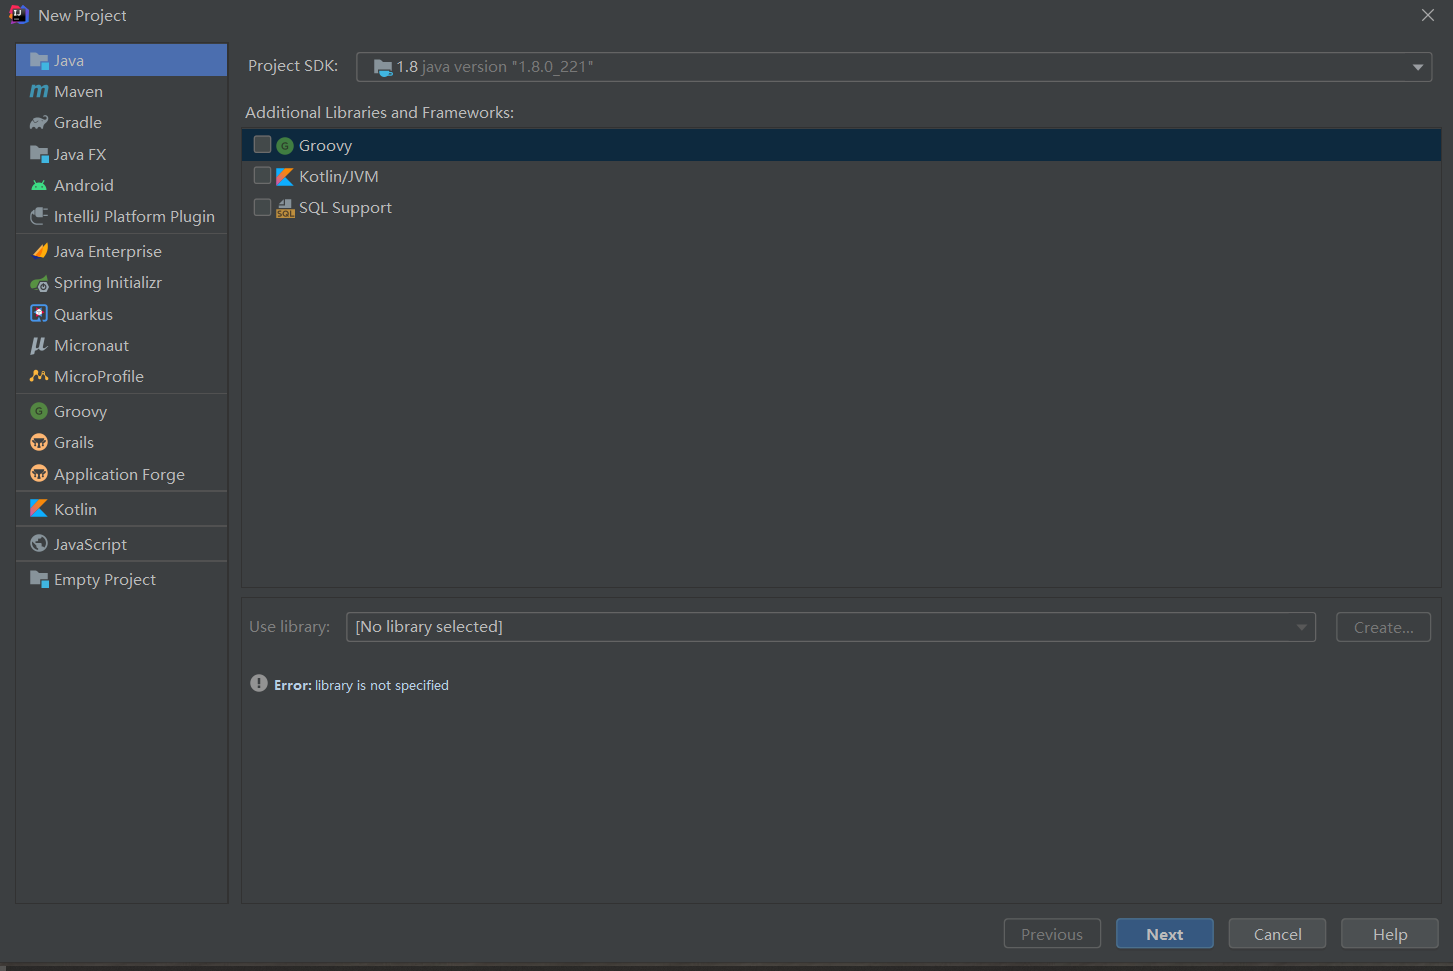Viewport: 1453px width, 971px height.
Task: Select the Empty Project option
Action: (122, 579)
